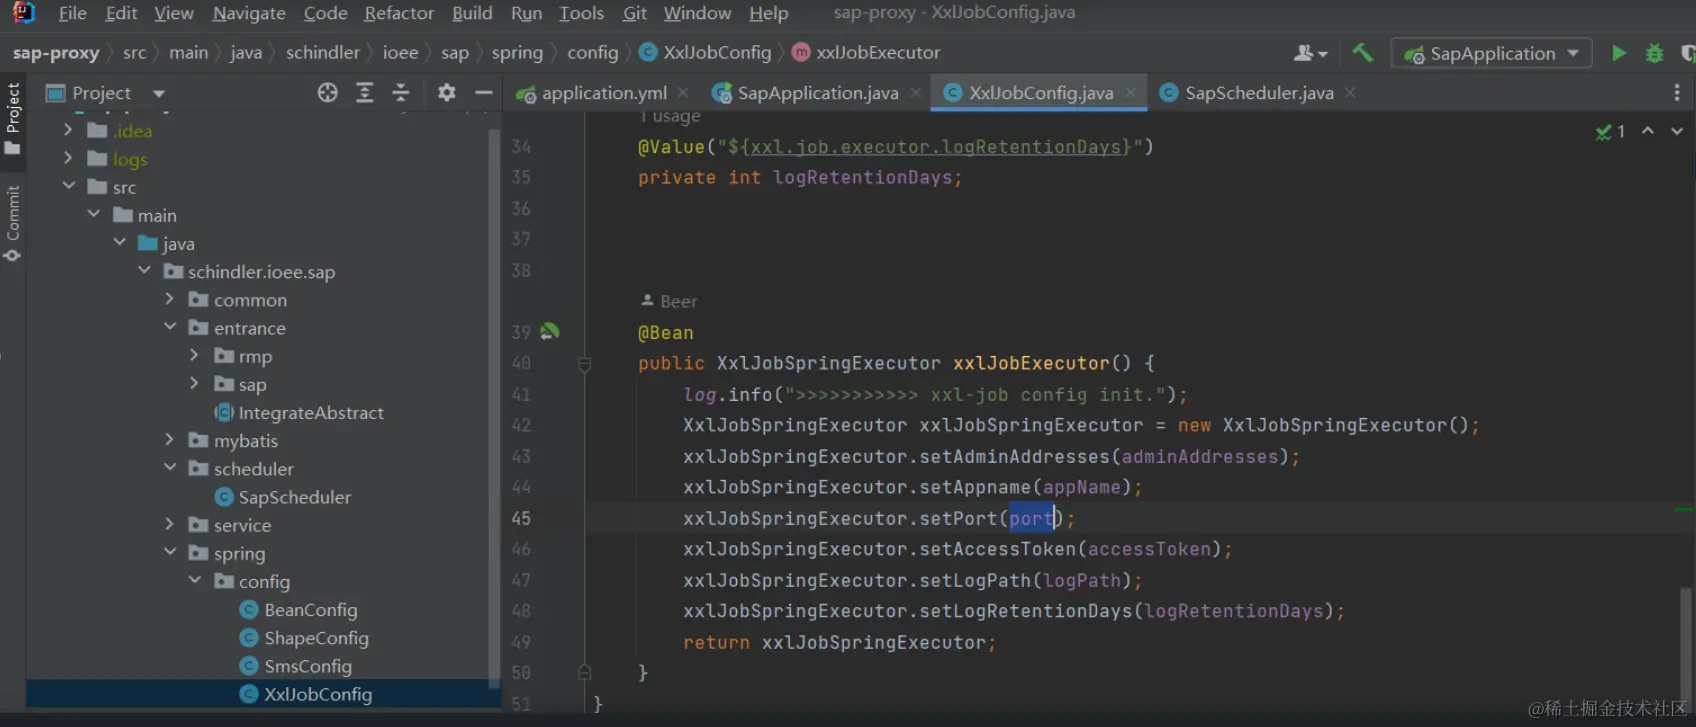This screenshot has height=727, width=1696.
Task: Expand the .idea folder
Action: (x=68, y=130)
